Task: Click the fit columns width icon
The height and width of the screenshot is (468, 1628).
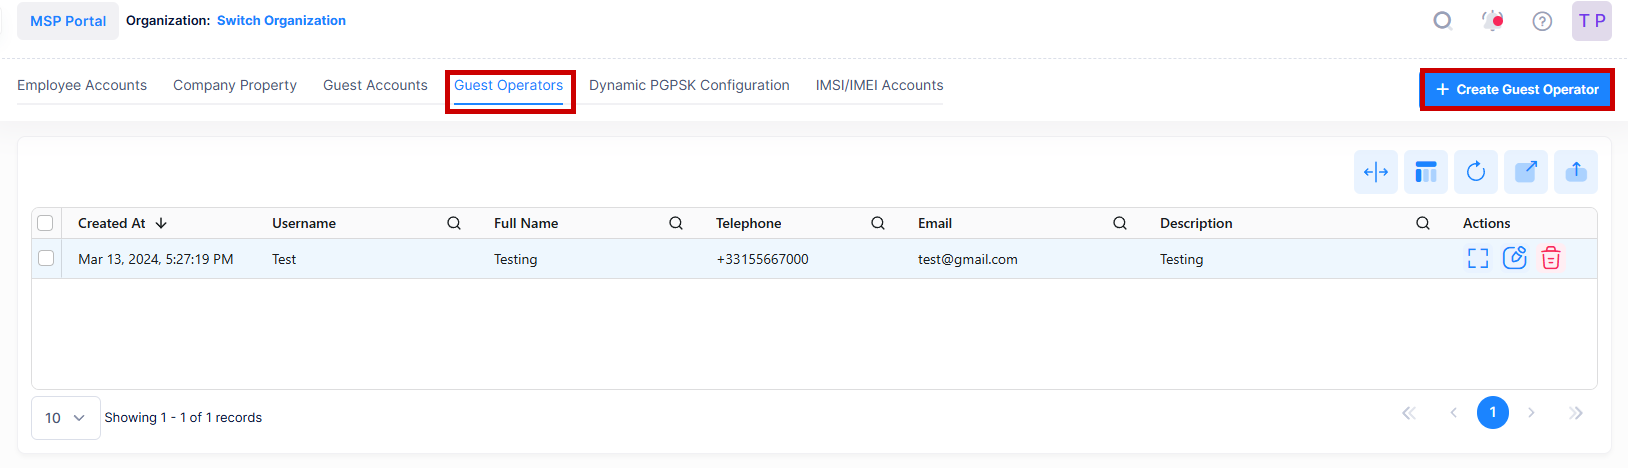Action: (1376, 172)
